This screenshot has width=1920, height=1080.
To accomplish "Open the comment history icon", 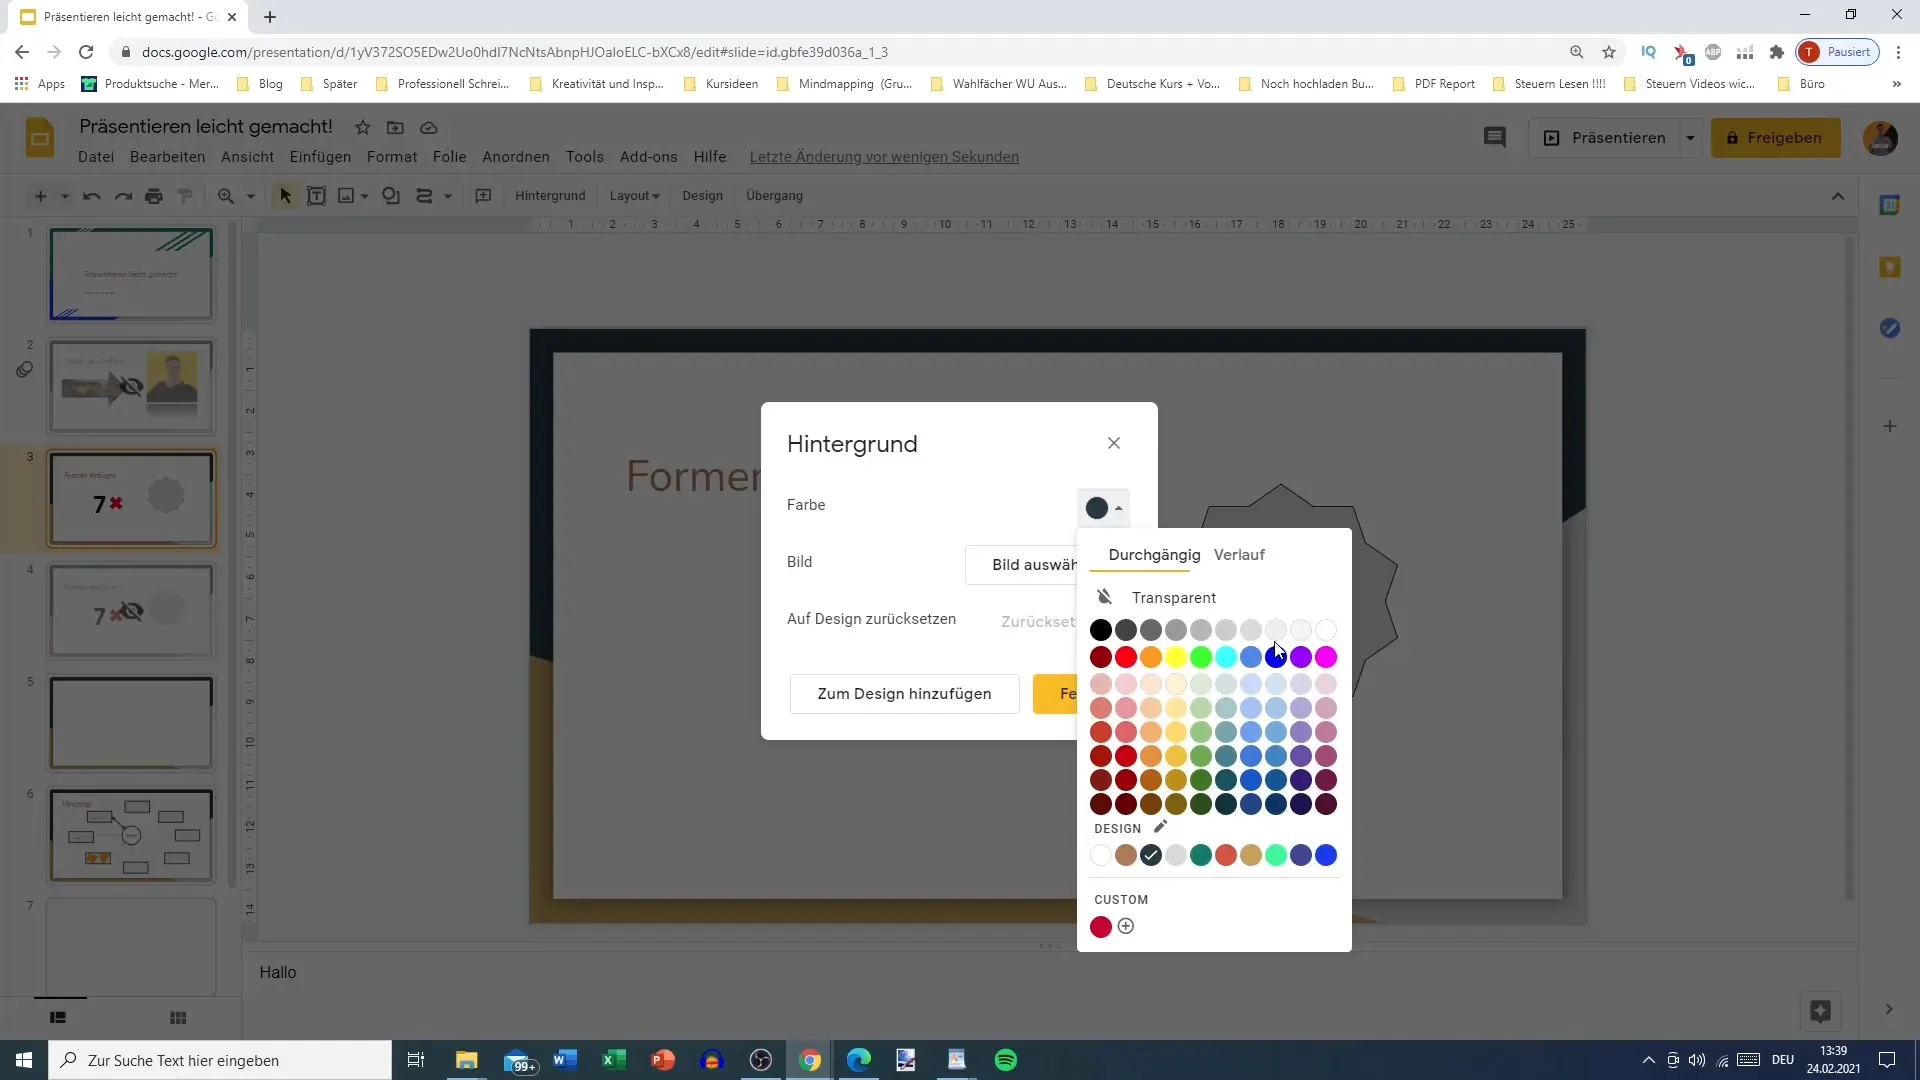I will [x=1494, y=138].
